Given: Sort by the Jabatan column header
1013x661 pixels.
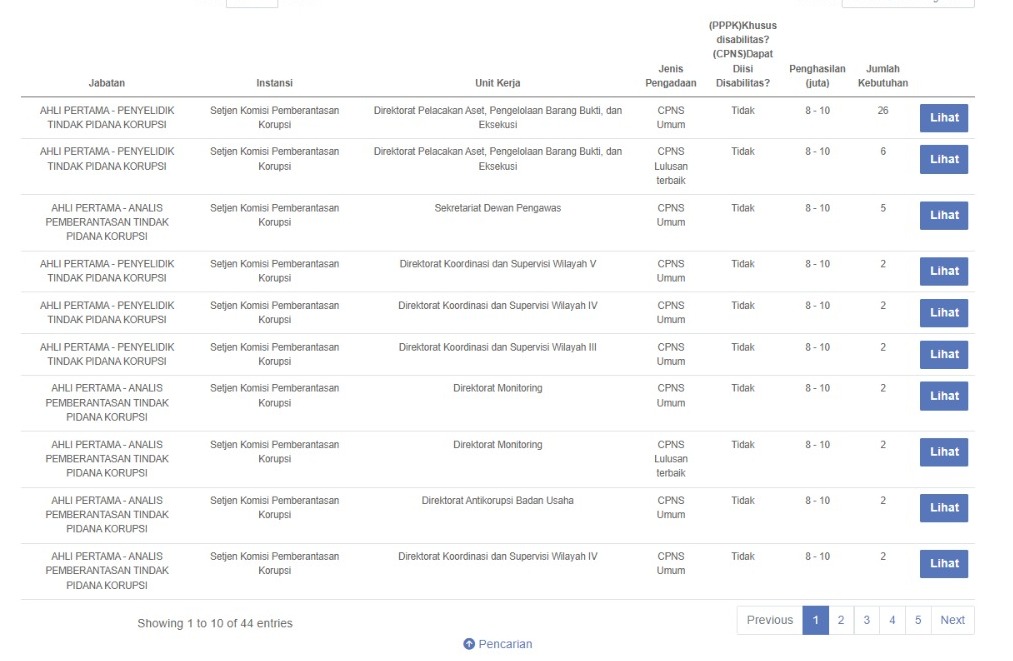Looking at the screenshot, I should pos(107,83).
